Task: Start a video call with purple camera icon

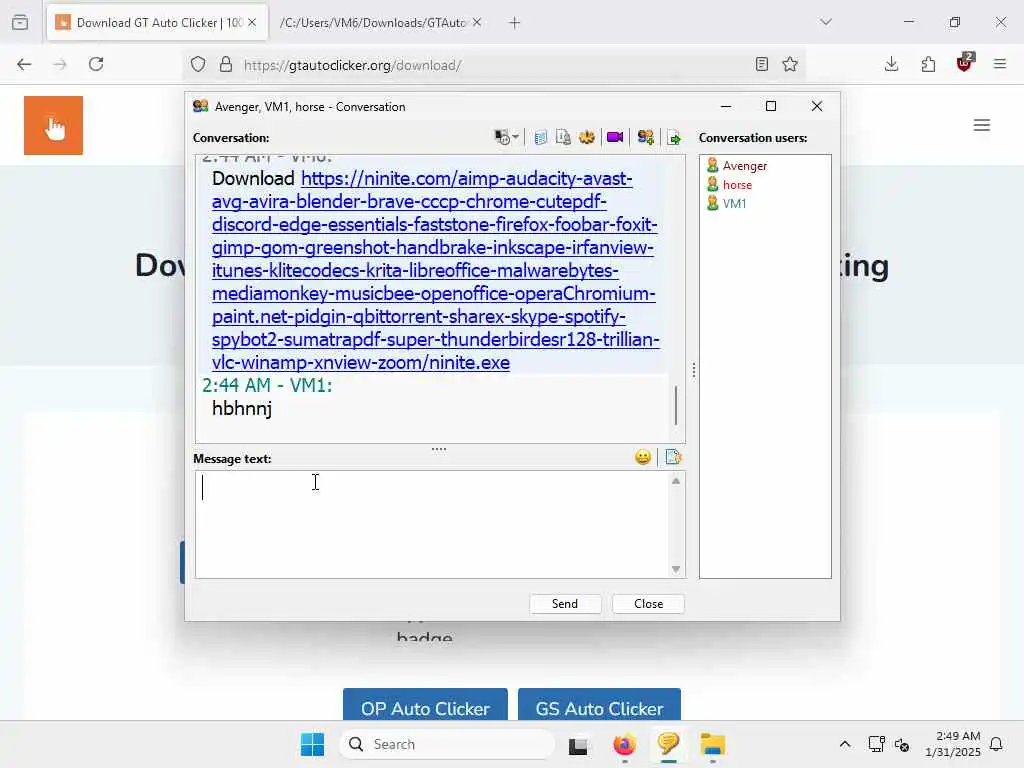Action: click(x=615, y=137)
